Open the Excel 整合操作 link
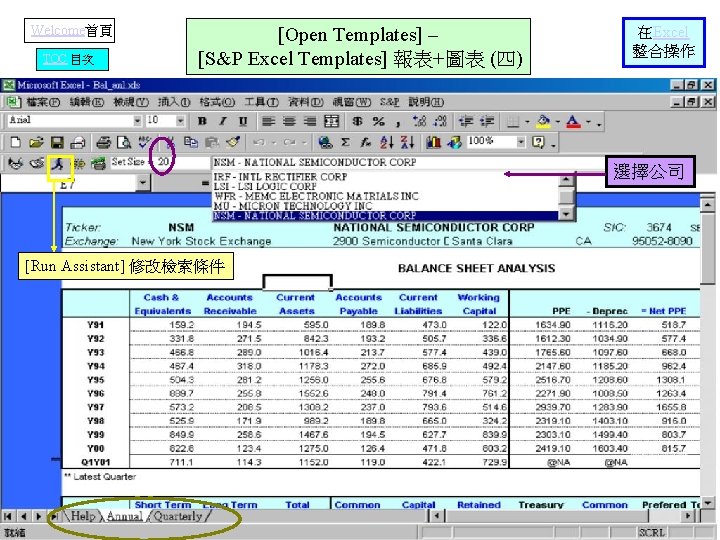The height and width of the screenshot is (540, 720). point(664,42)
